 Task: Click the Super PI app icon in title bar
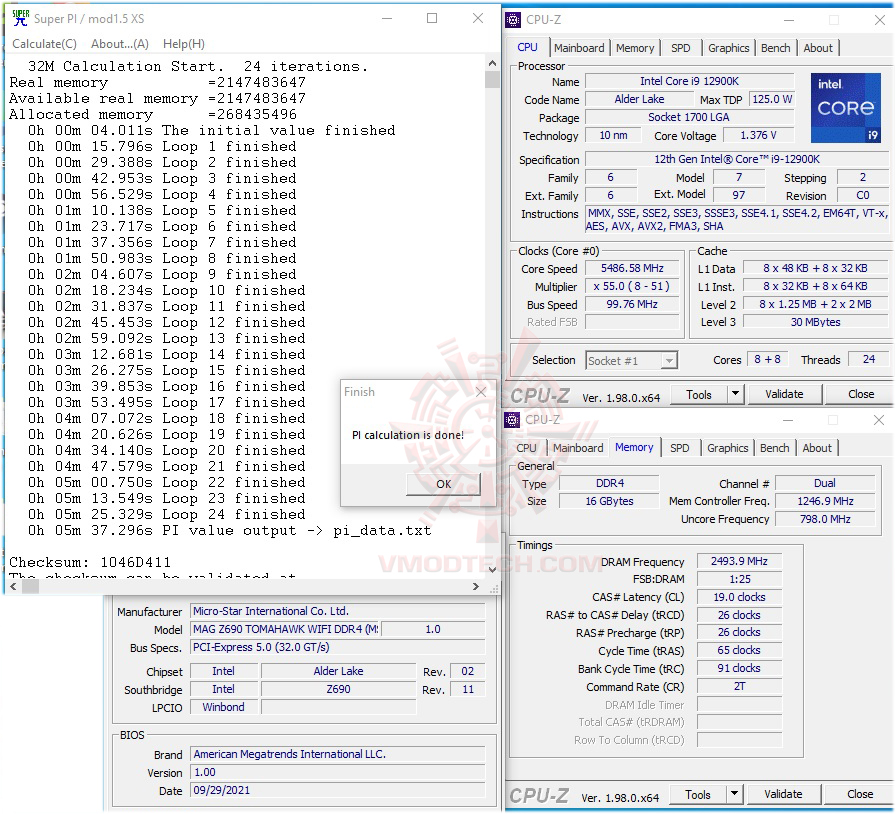[x=21, y=18]
